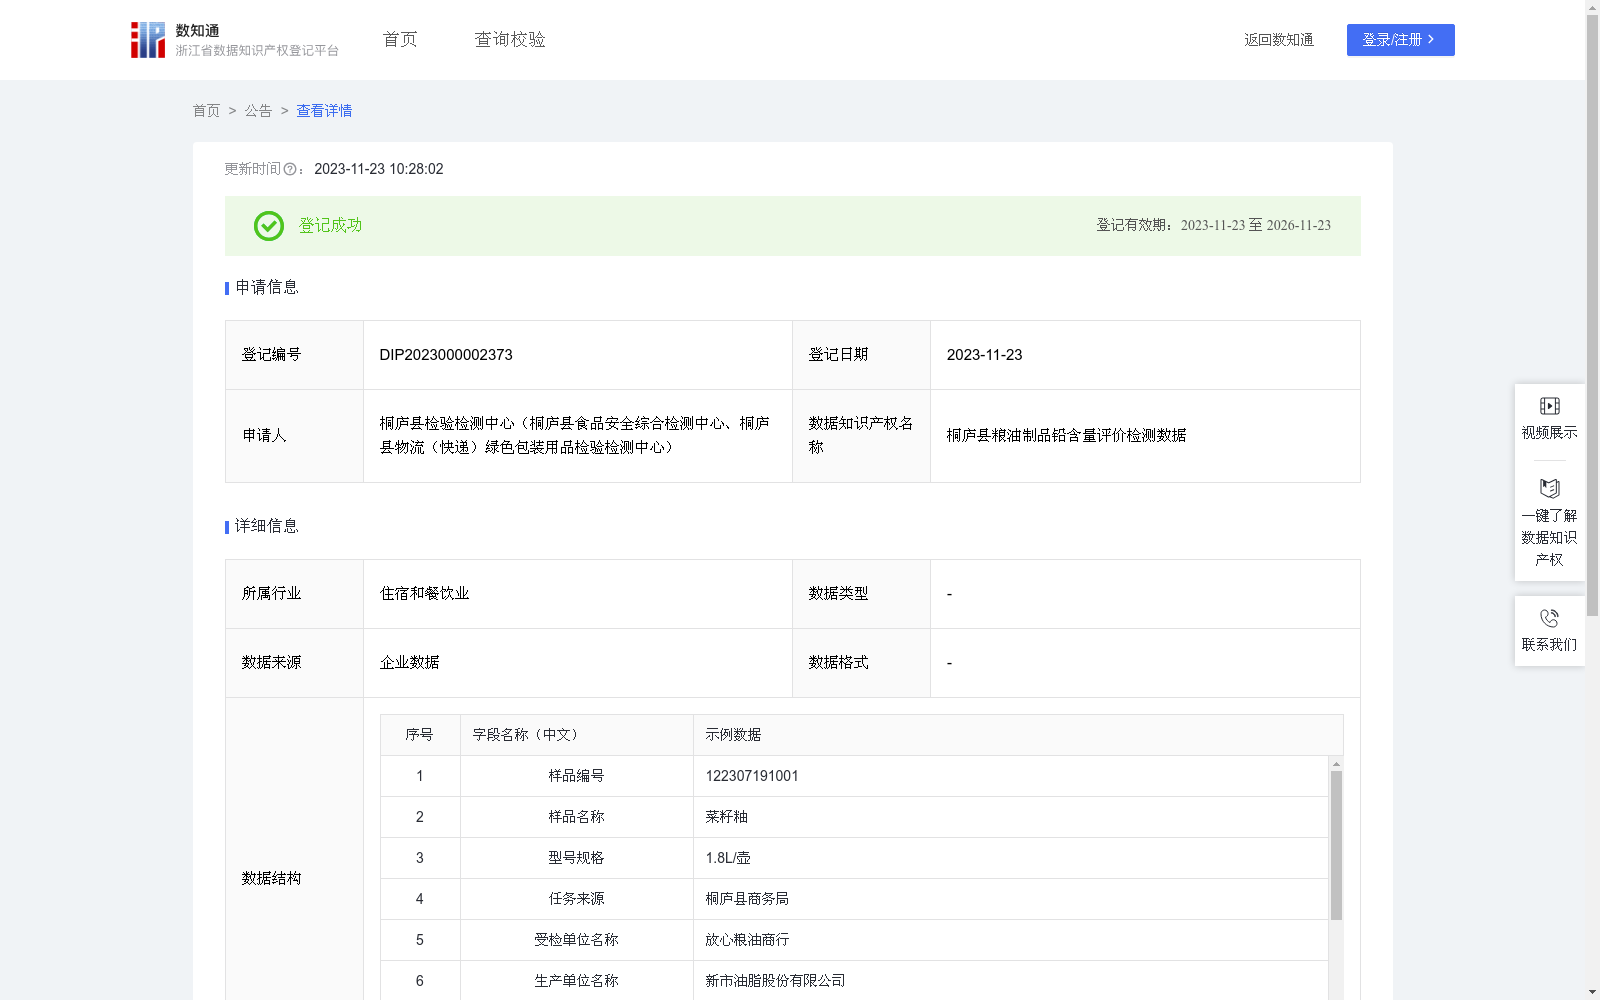Click the green 登记成功 checkmark icon
This screenshot has height=1000, width=1600.
pyautogui.click(x=268, y=226)
